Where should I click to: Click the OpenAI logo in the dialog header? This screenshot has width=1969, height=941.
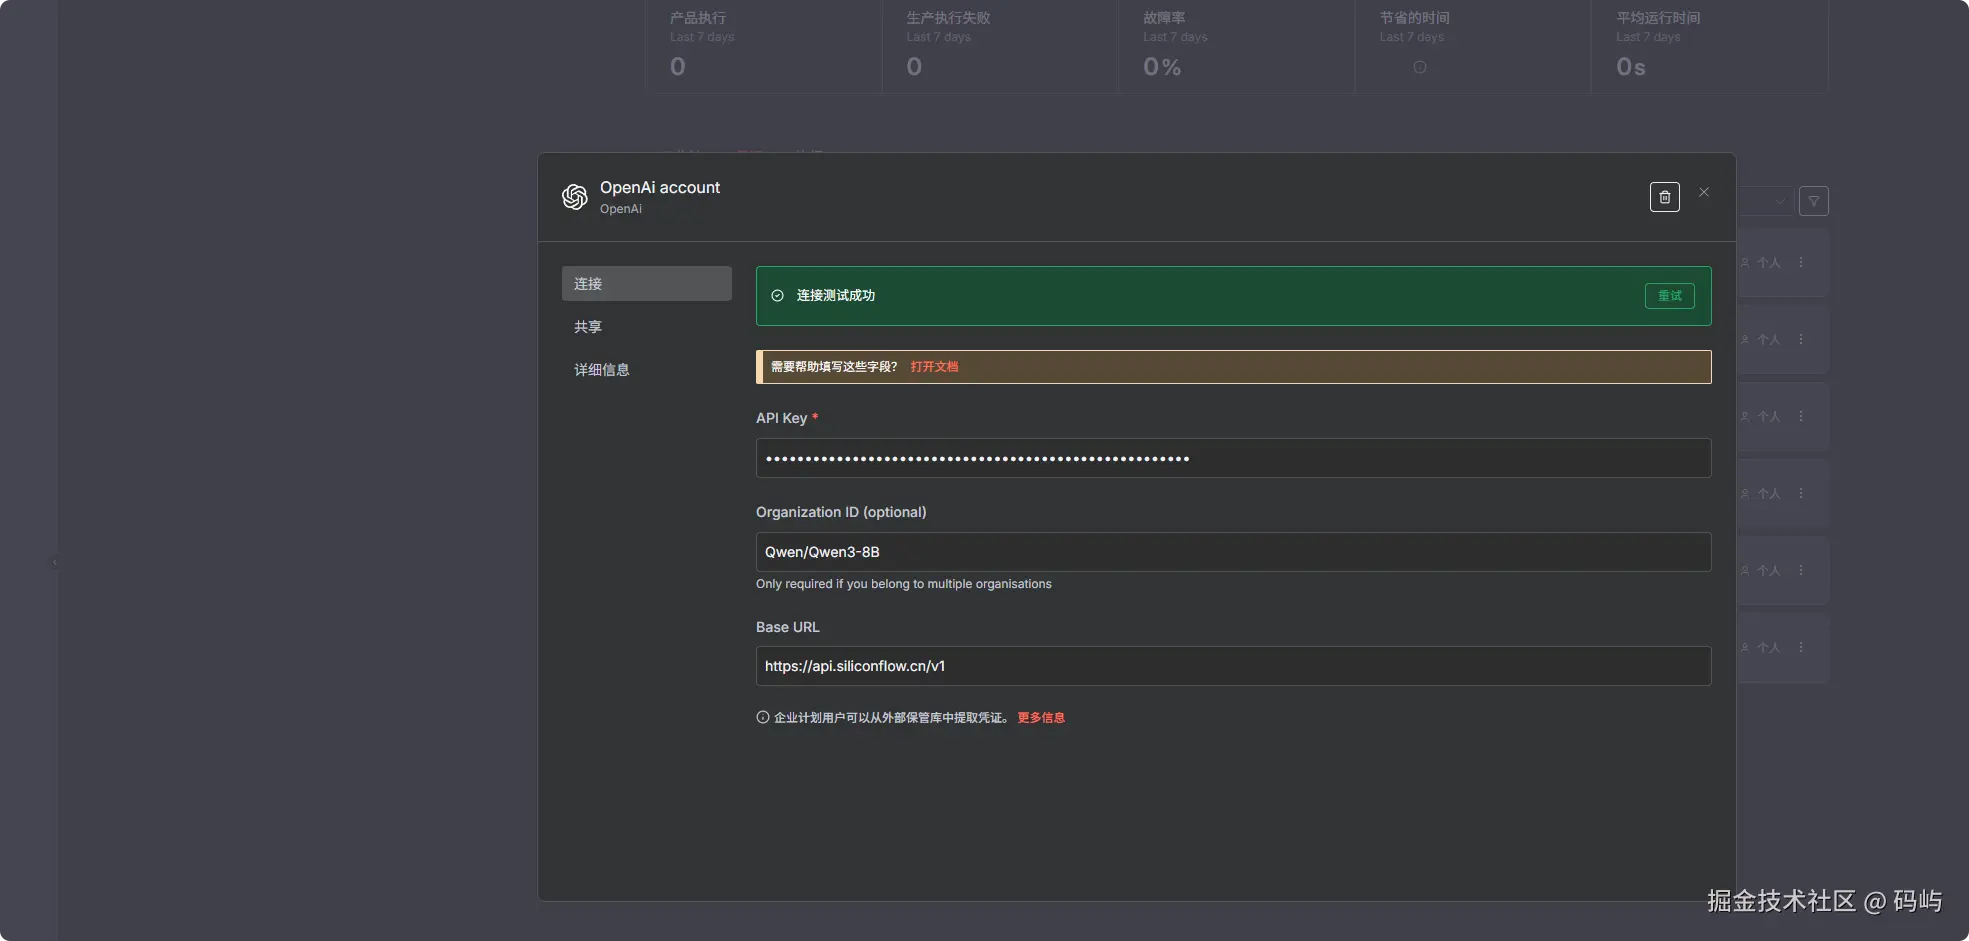(x=575, y=197)
